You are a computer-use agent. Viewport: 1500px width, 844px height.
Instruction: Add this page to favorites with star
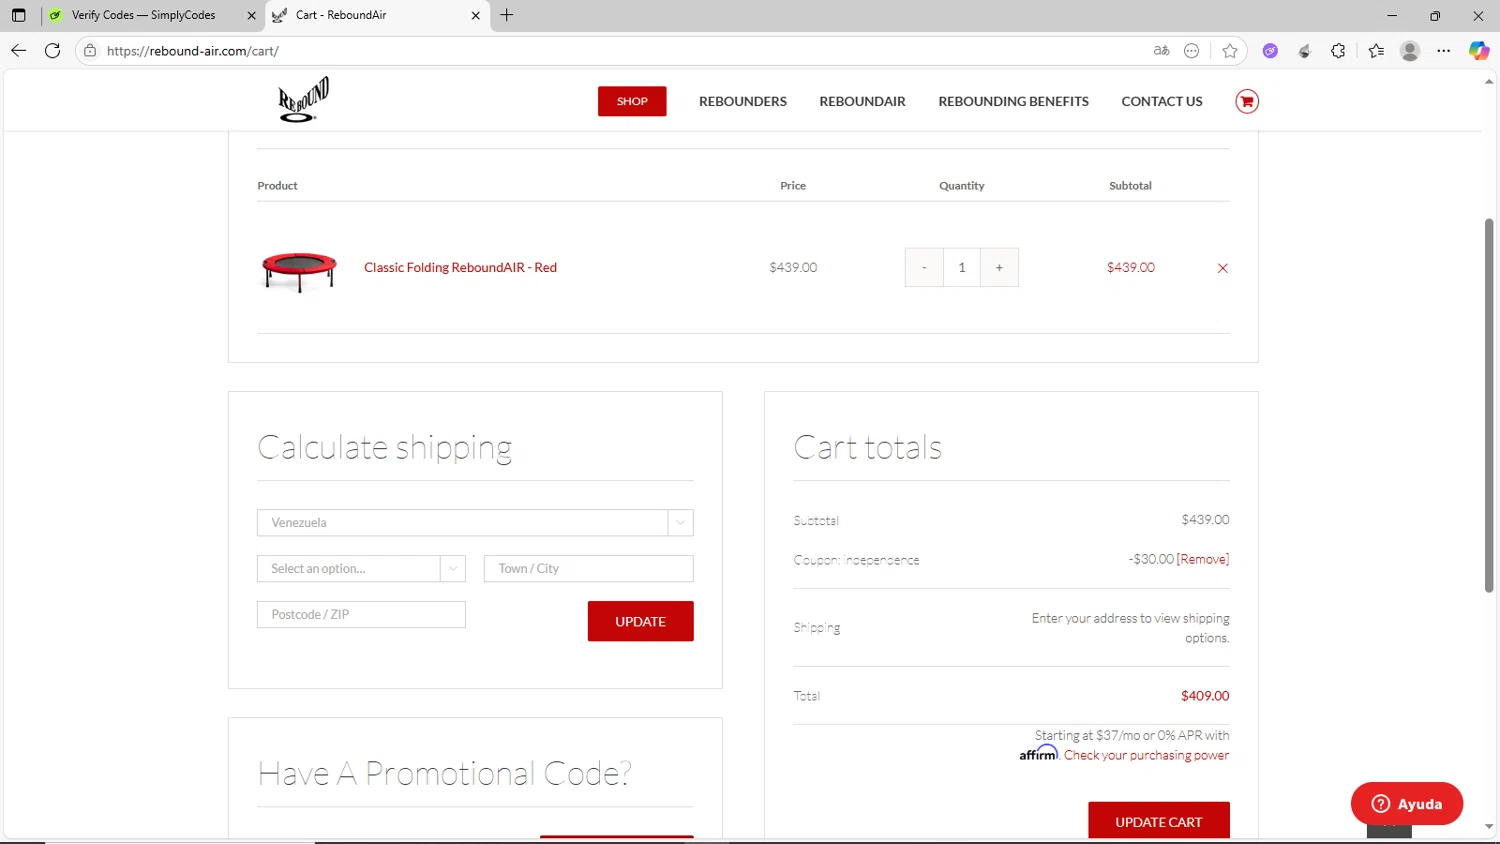1230,51
